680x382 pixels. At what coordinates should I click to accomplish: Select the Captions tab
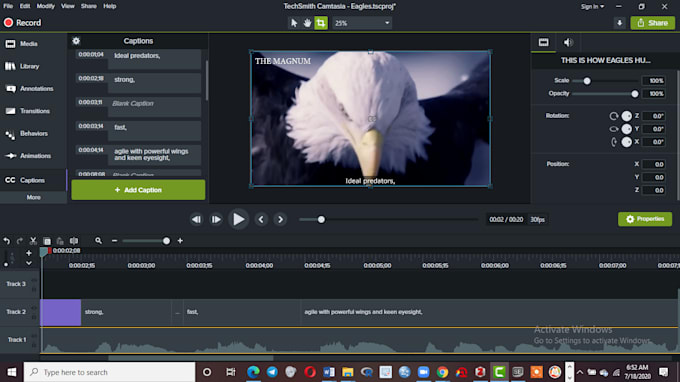(x=33, y=180)
